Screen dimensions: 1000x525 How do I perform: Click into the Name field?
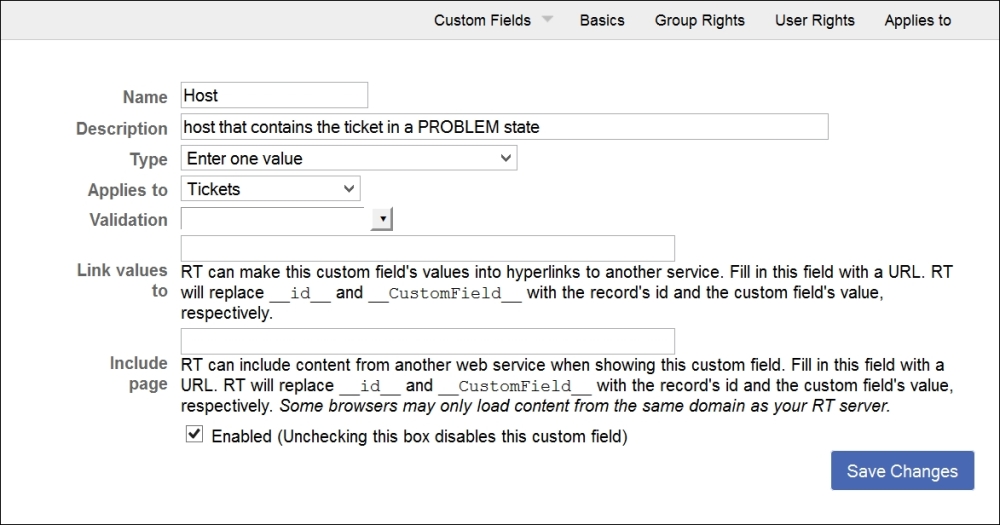pos(274,96)
